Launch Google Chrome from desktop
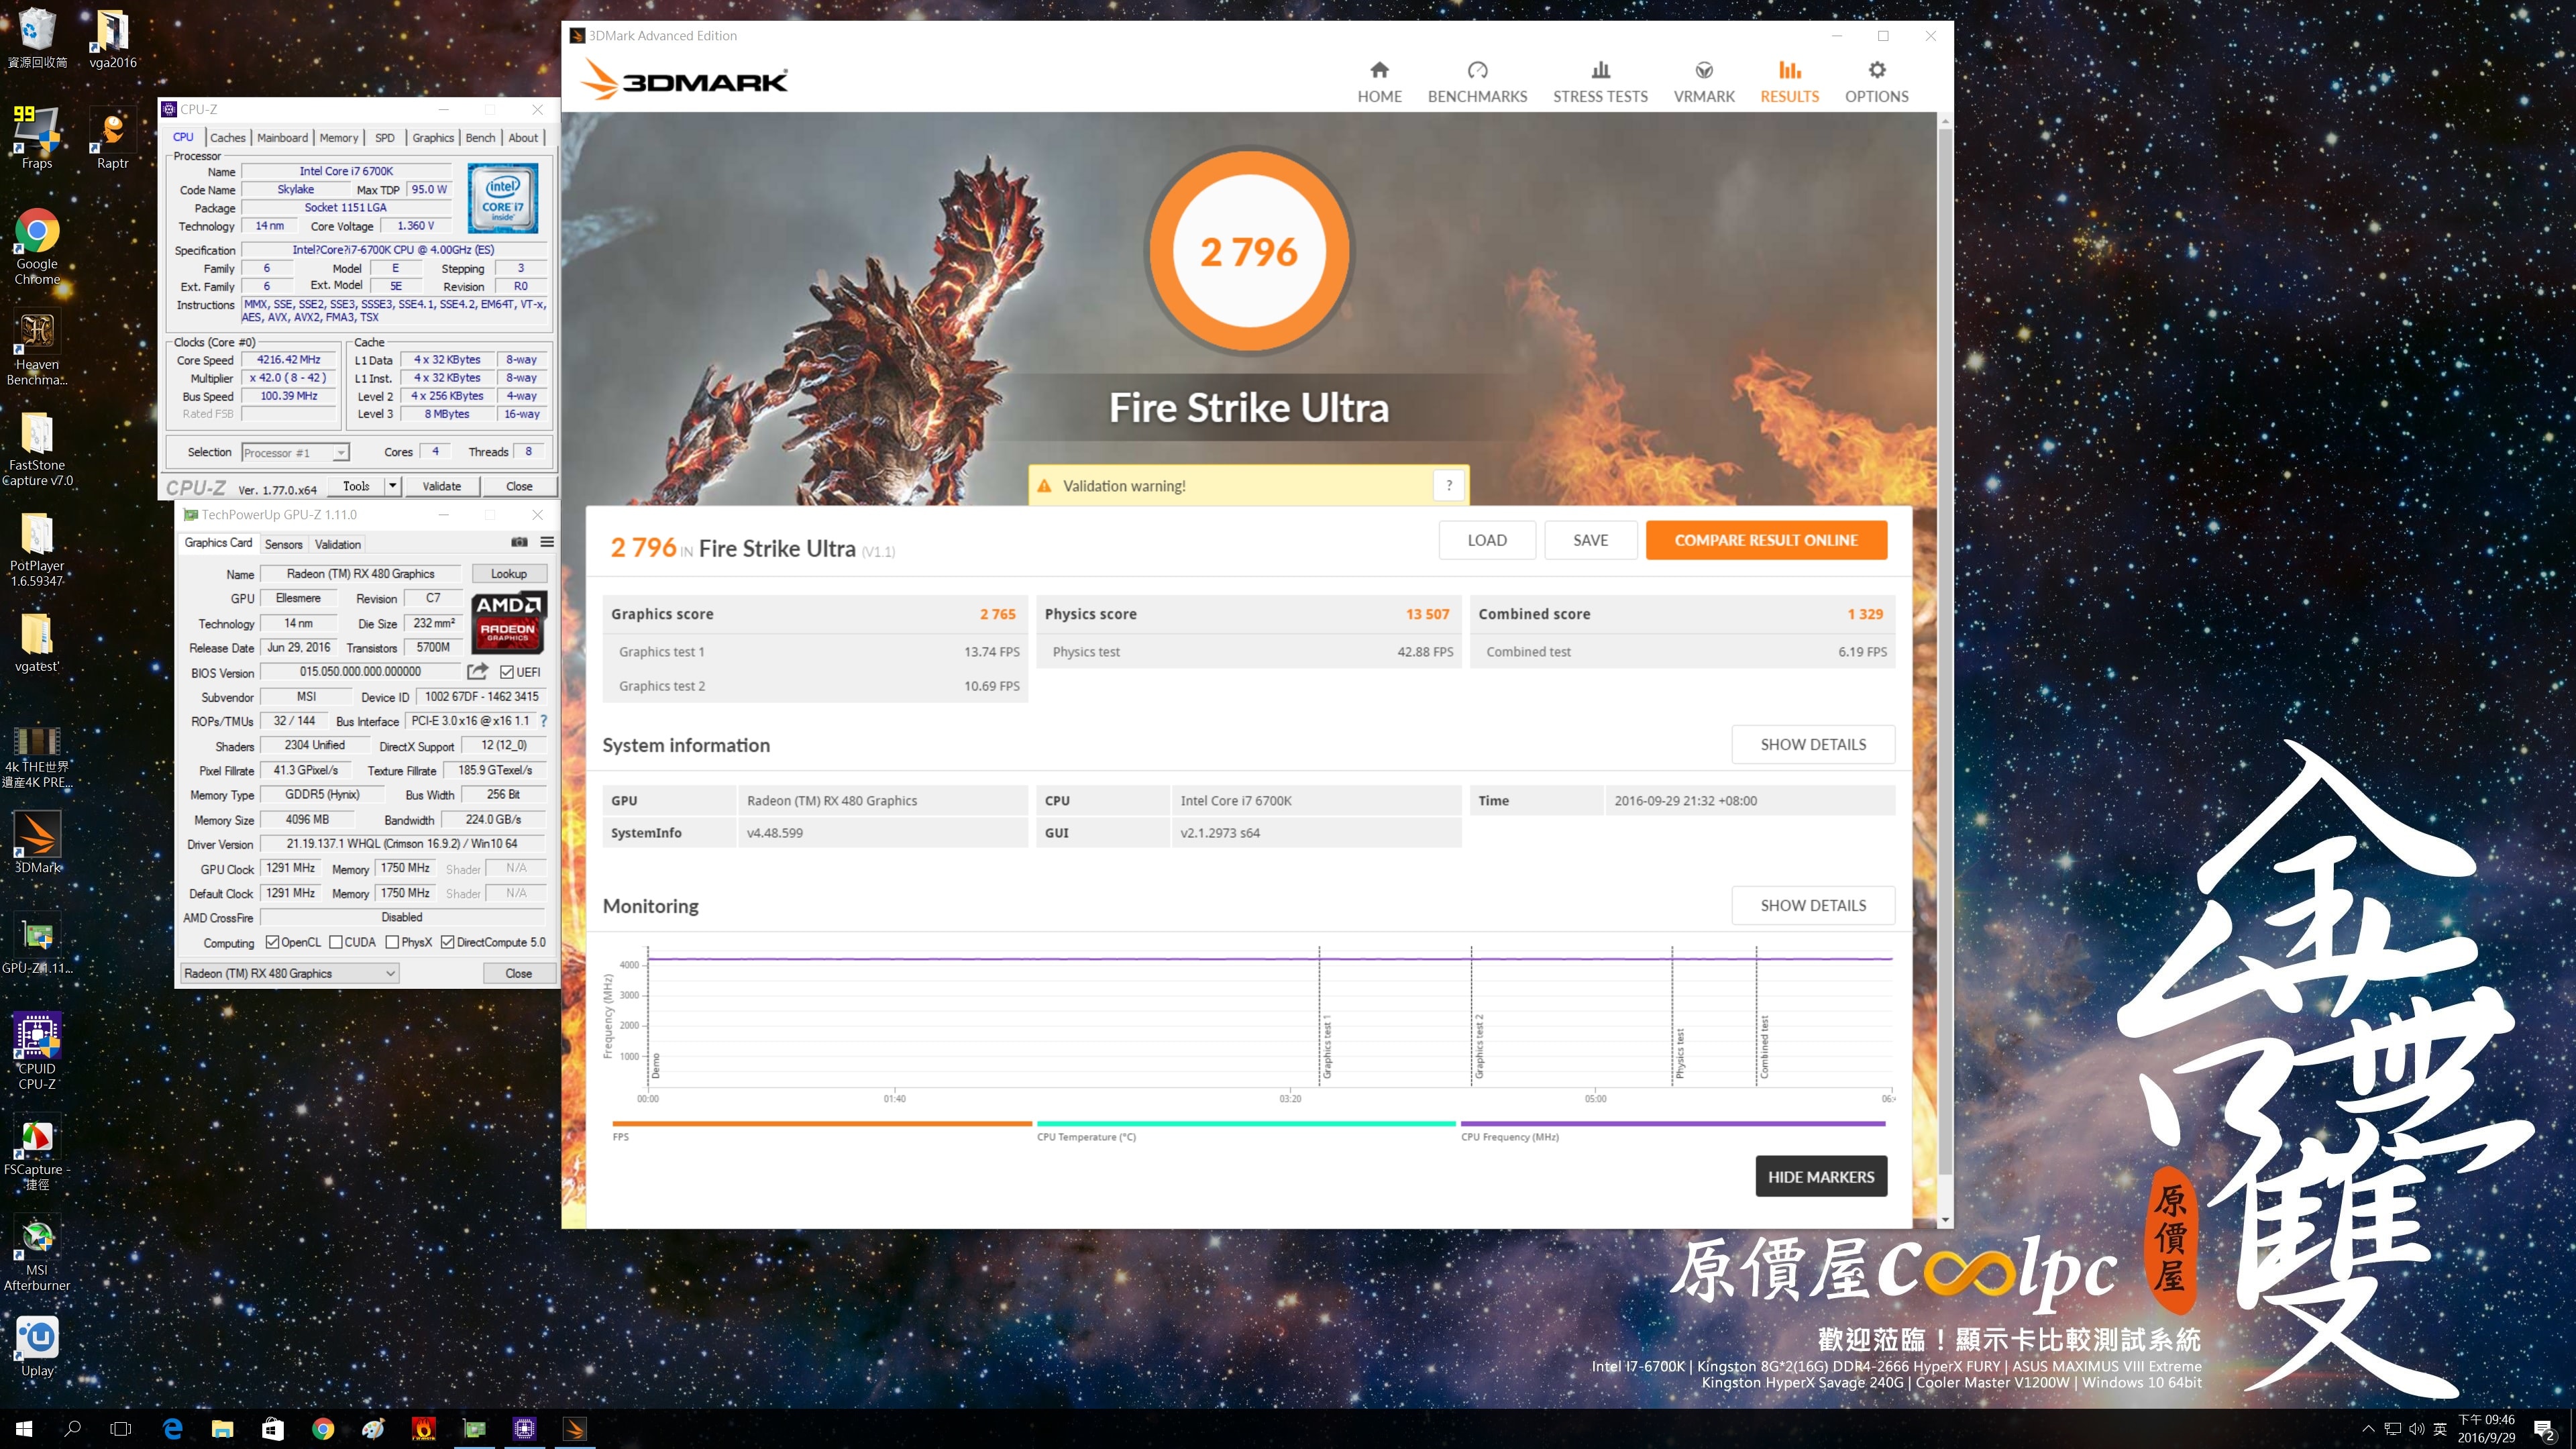 (37, 246)
